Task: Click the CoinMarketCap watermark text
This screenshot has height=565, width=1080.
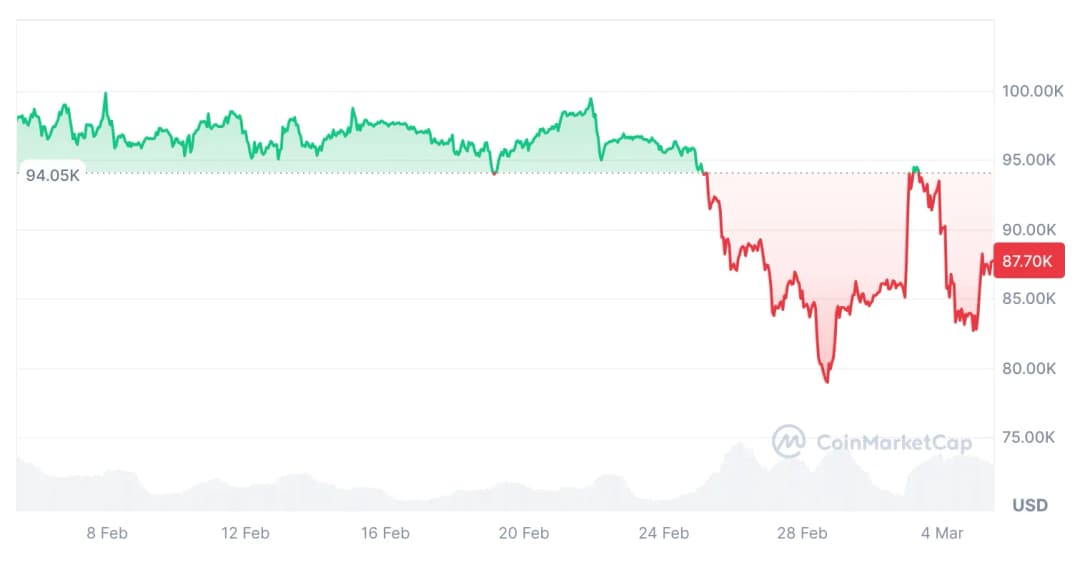Action: (893, 442)
